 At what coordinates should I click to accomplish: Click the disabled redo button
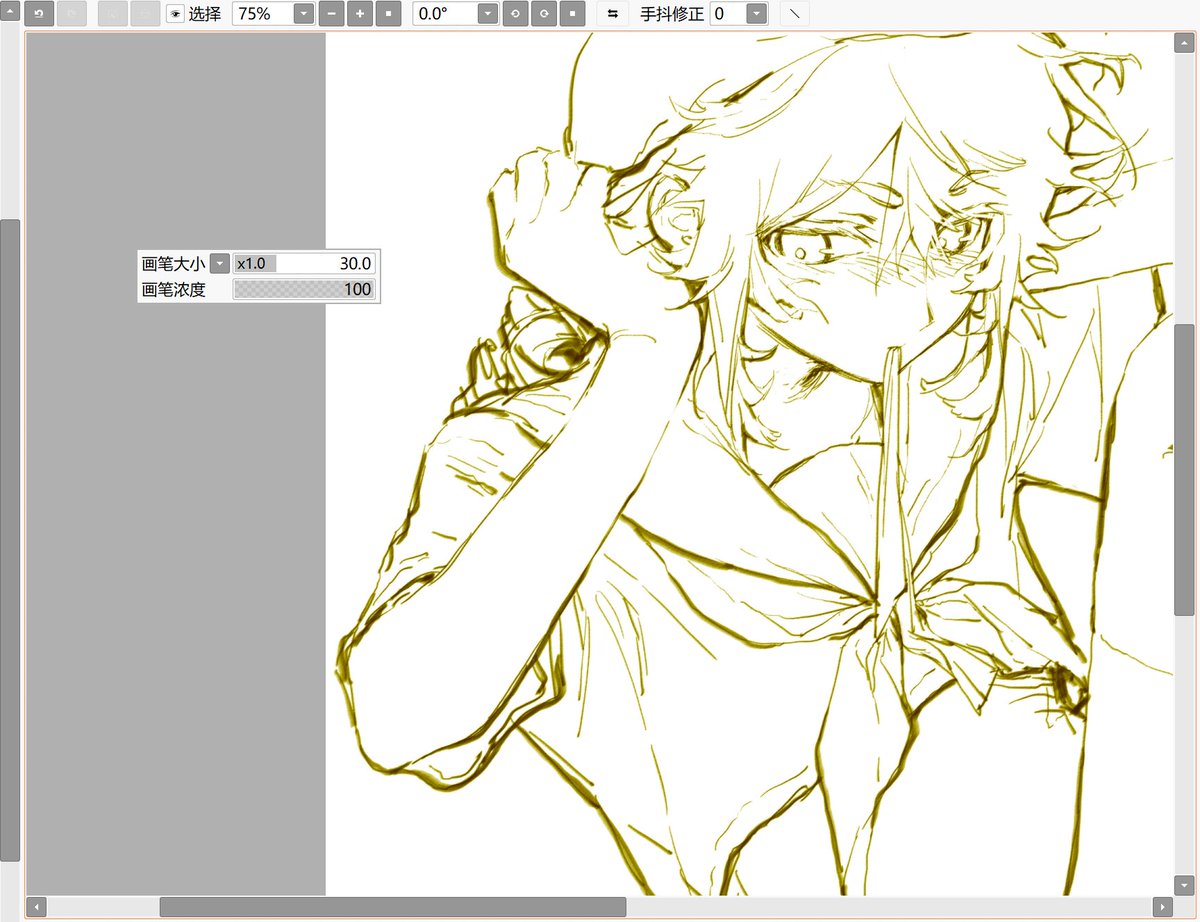click(71, 14)
